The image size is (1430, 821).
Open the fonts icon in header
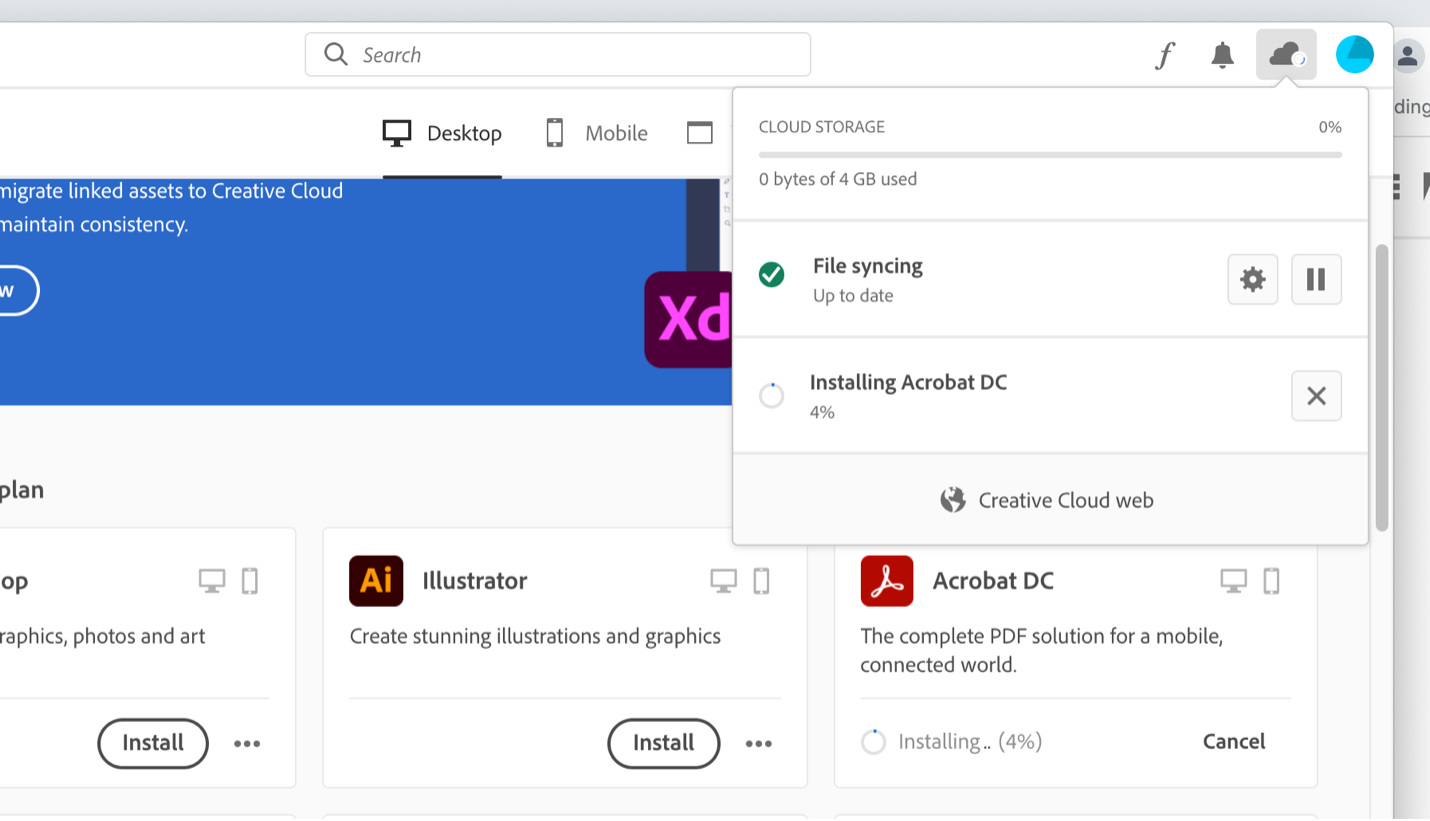(1164, 55)
